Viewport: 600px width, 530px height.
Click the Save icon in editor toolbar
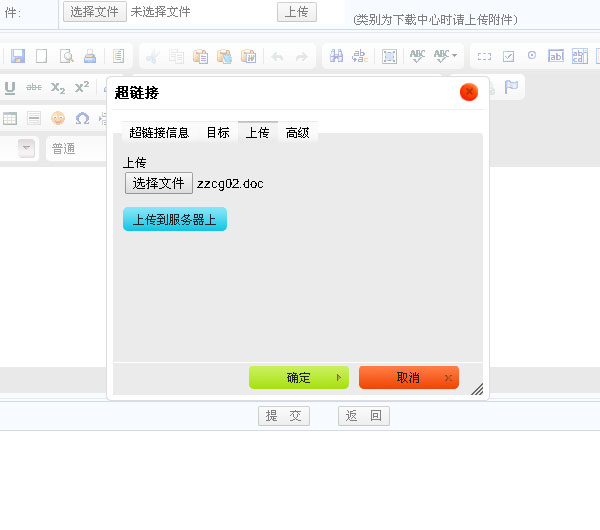[18, 56]
